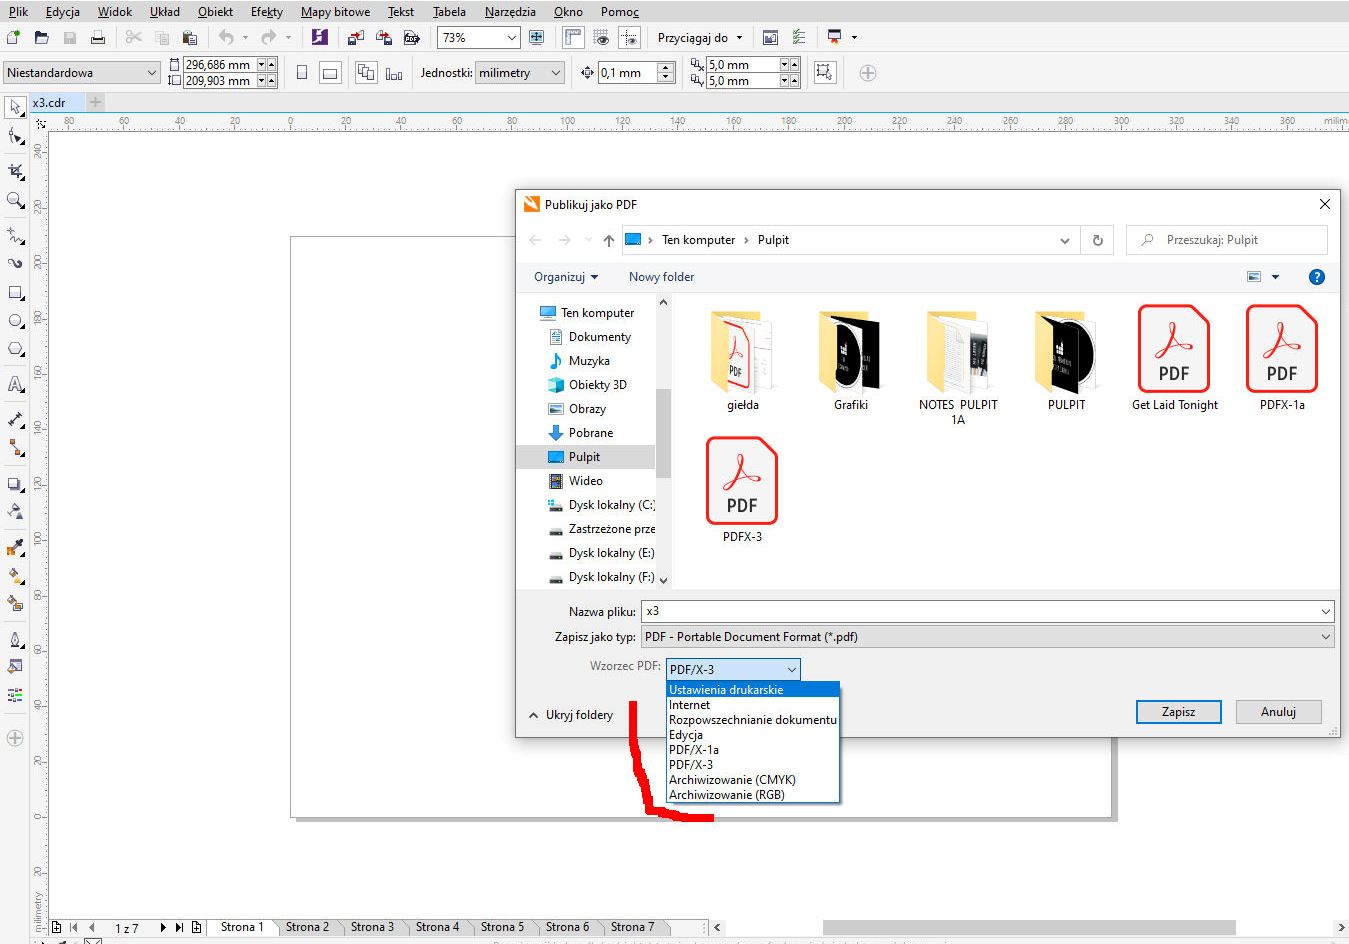Select the Crop tool in the toolbox
The image size is (1349, 944).
[15, 171]
